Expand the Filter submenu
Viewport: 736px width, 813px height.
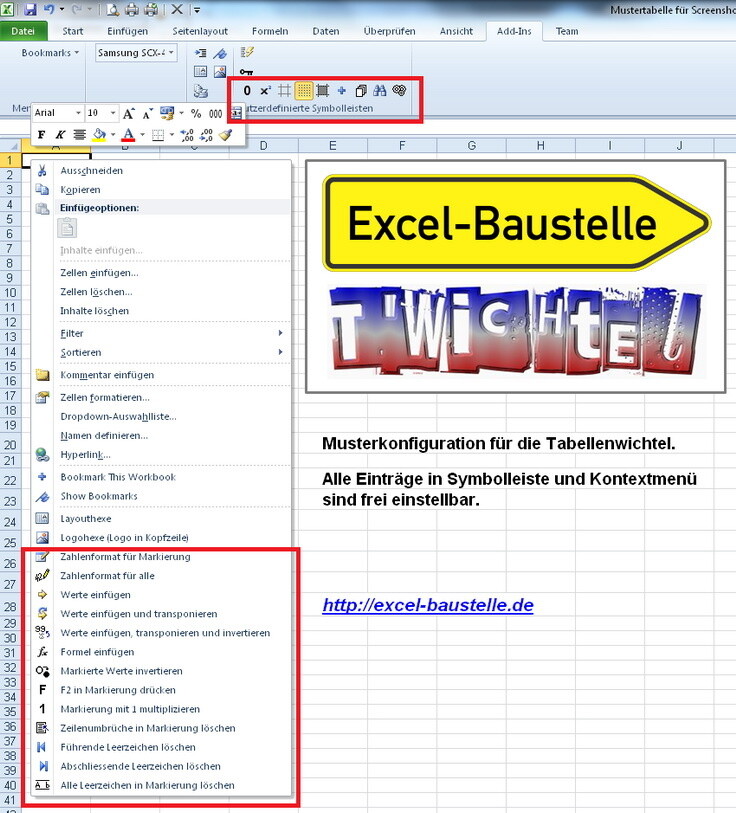coord(161,333)
